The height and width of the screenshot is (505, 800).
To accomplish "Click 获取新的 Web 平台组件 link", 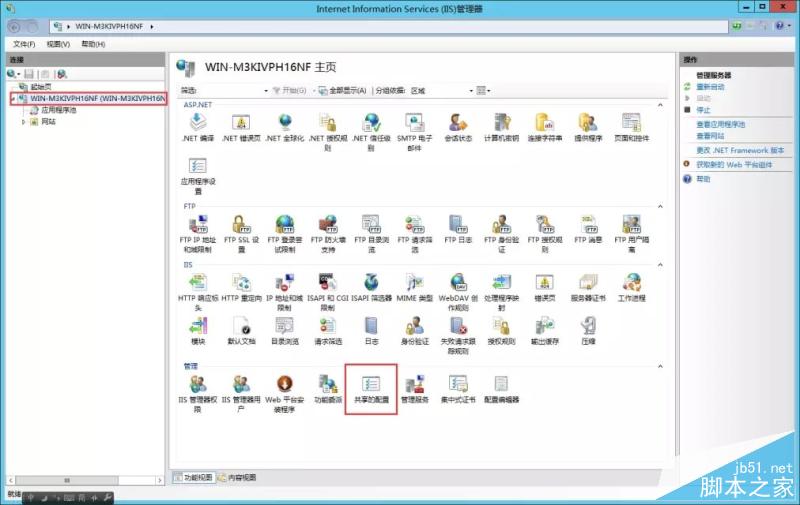I will (734, 164).
